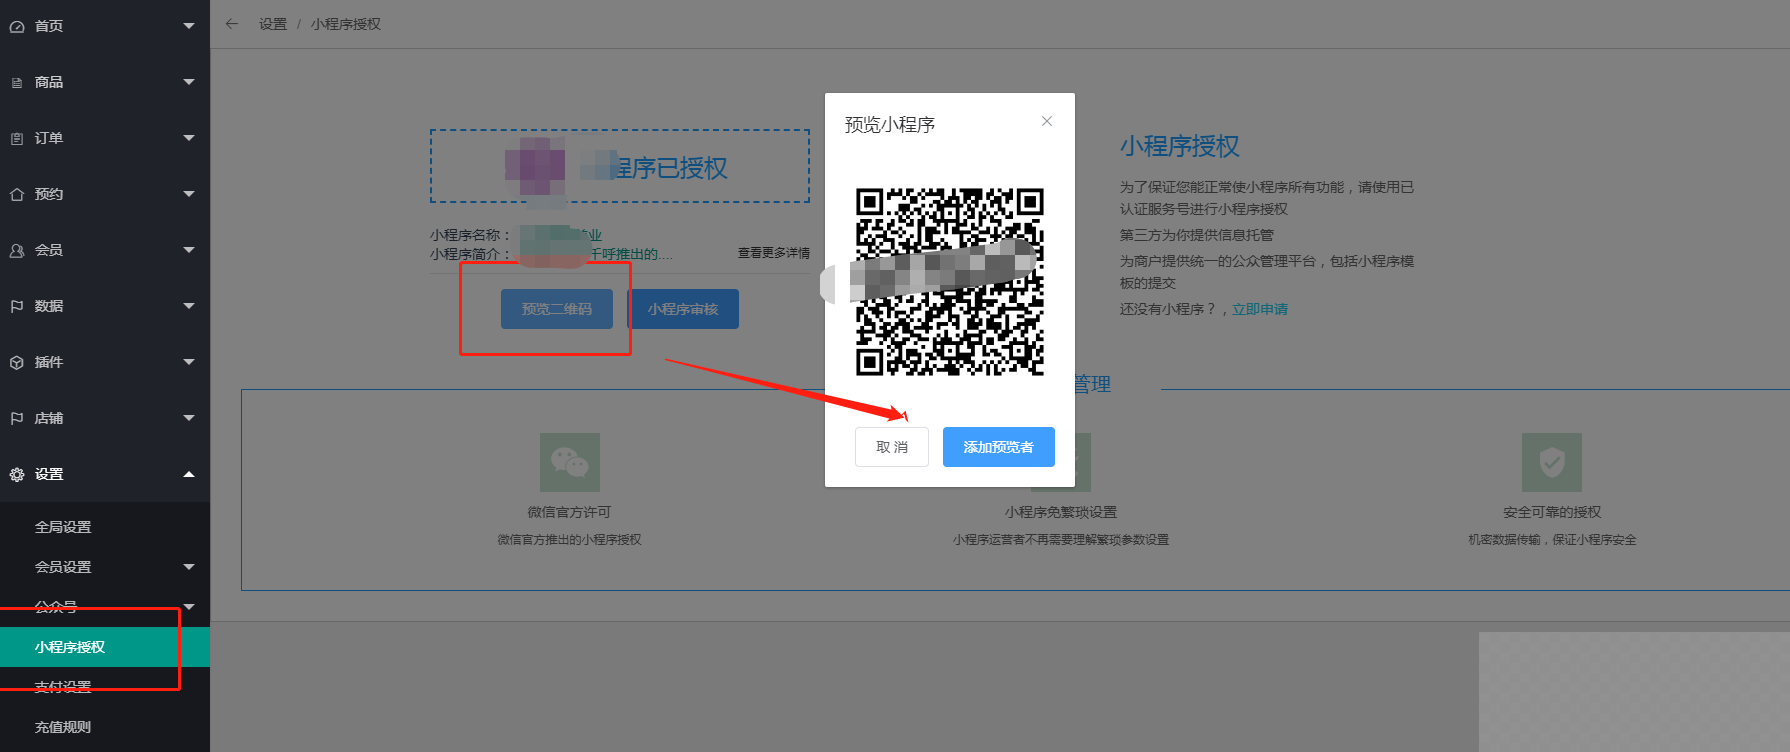Viewport: 1790px width, 752px height.
Task: Click the 订单 orders icon in sidebar
Action: point(17,138)
